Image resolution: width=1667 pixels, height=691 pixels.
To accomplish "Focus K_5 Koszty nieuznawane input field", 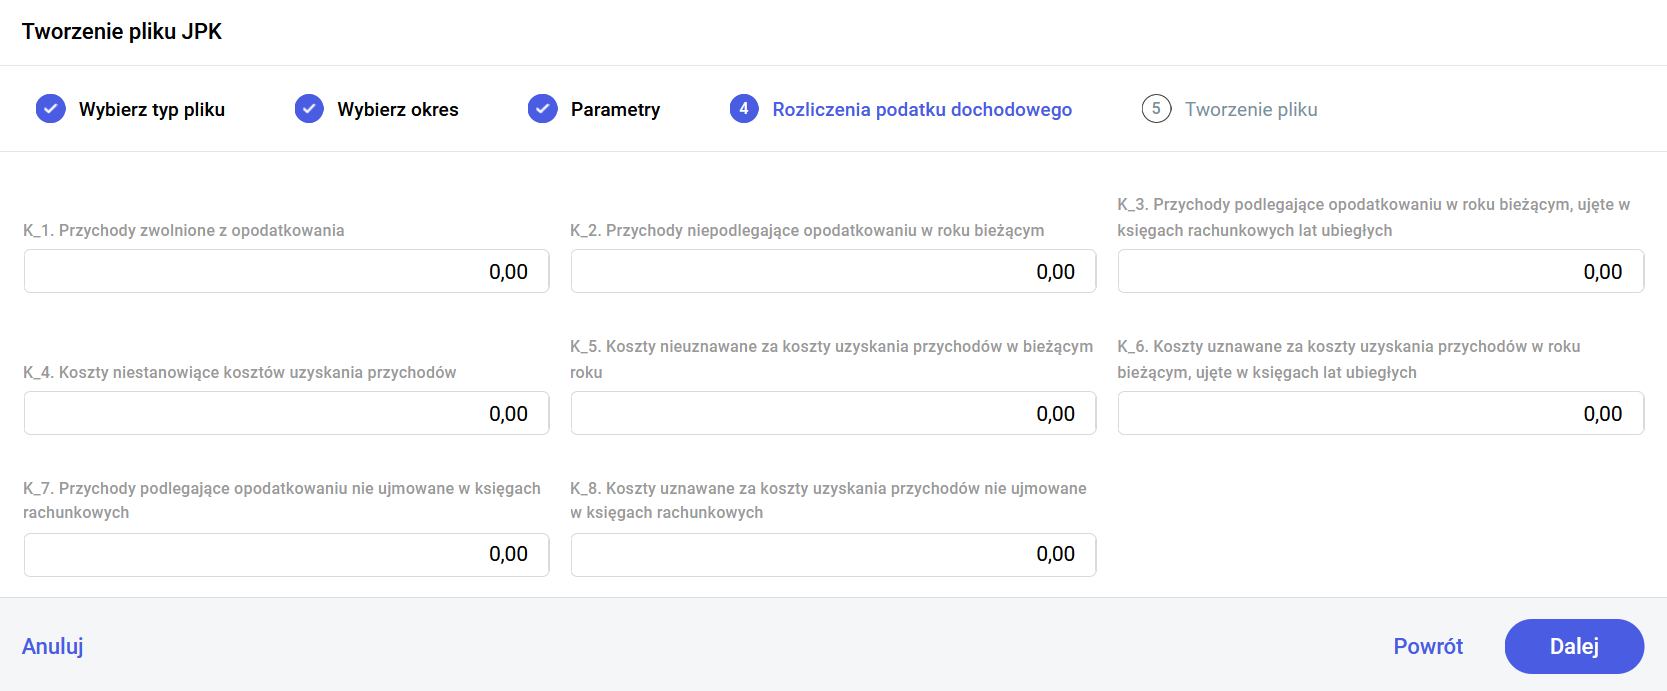I will [x=833, y=414].
